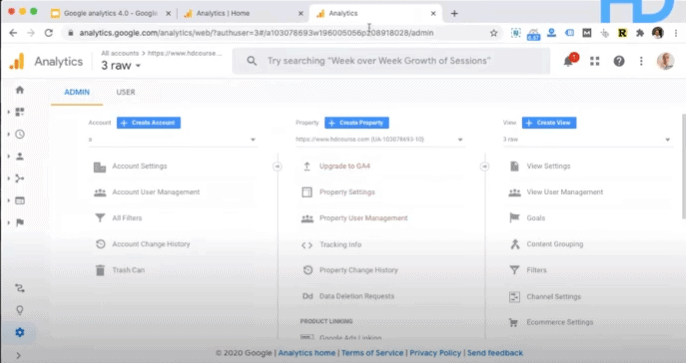Open the Audience person icon in sidebar
Image resolution: width=686 pixels, height=363 pixels.
(x=20, y=156)
